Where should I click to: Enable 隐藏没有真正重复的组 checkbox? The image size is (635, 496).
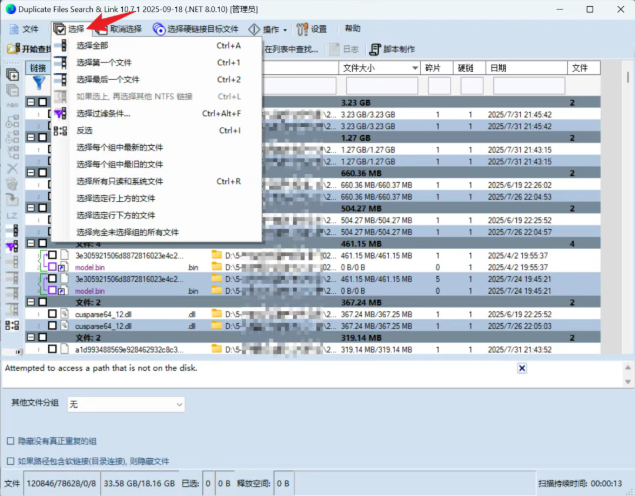coord(11,441)
